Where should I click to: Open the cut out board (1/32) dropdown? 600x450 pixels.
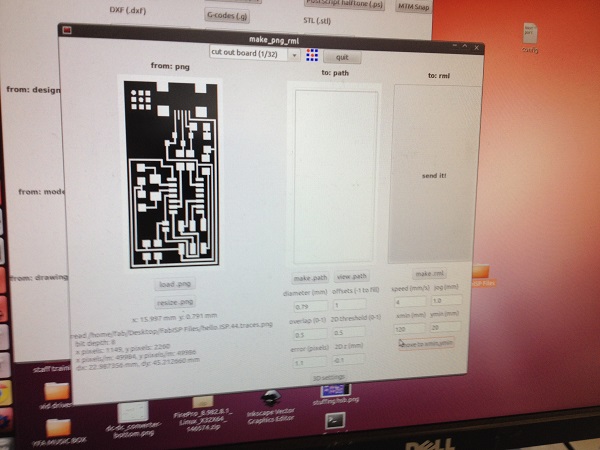pos(254,53)
